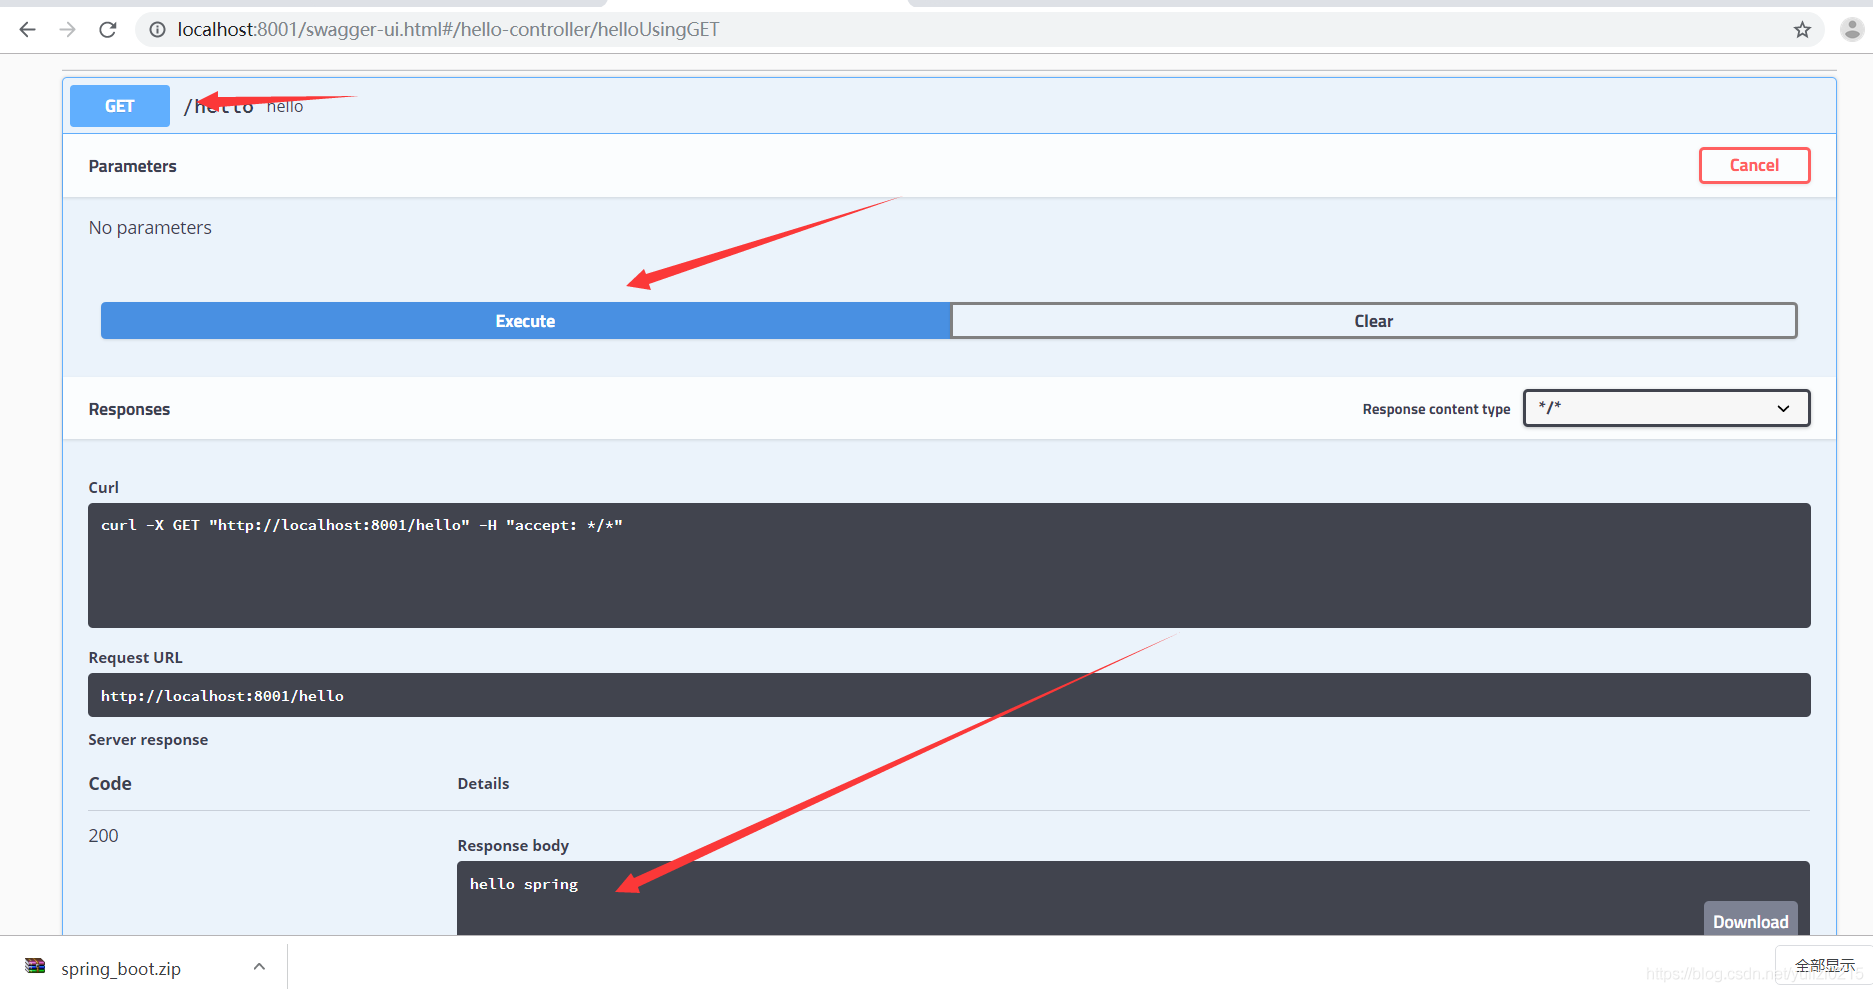
Task: Click the spring_boot.zip file icon
Action: (x=36, y=966)
